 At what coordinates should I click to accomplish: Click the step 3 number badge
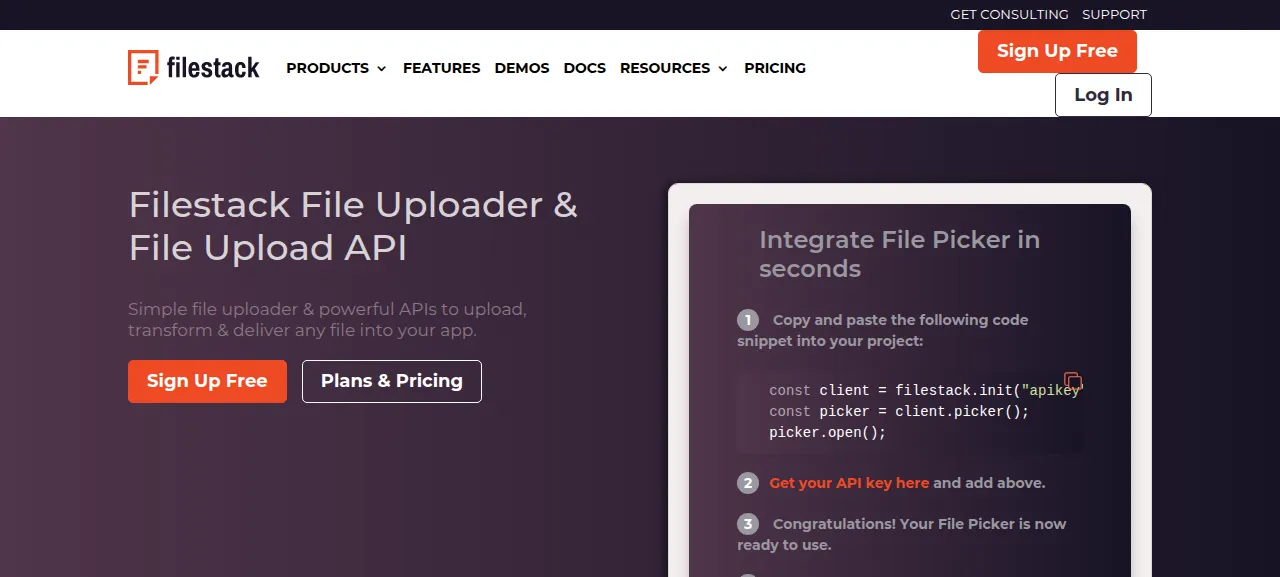(748, 524)
